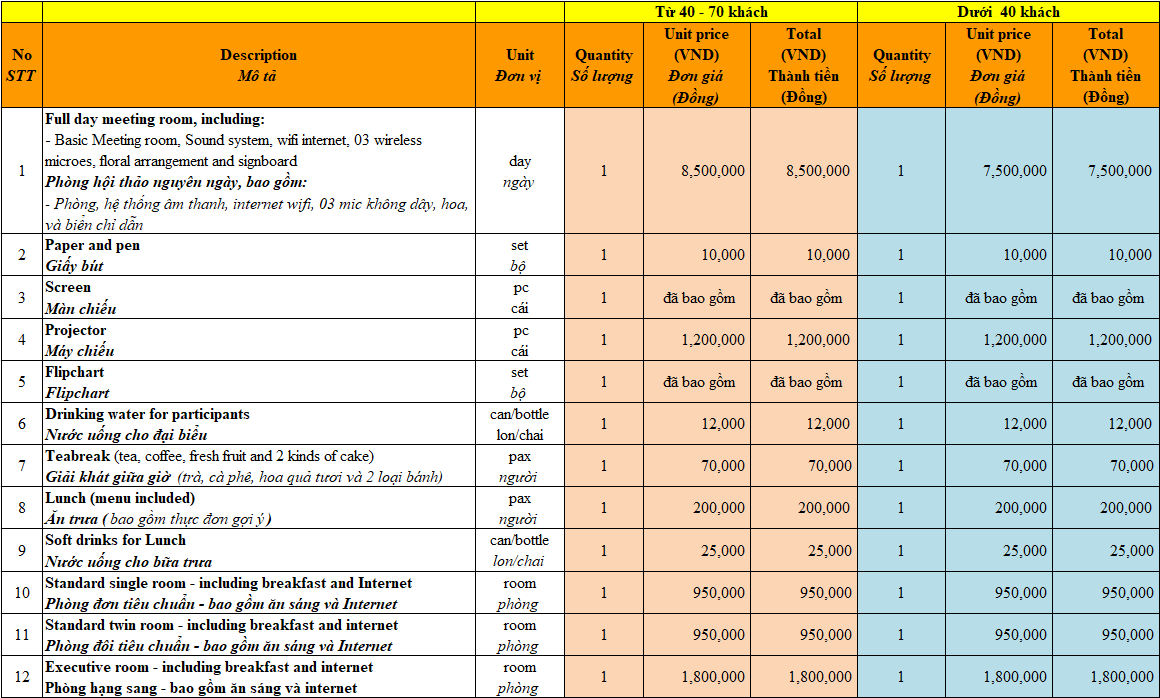Select Projector 1,200,000 unit price for 40-70 guests
1160x698 pixels.
(697, 339)
